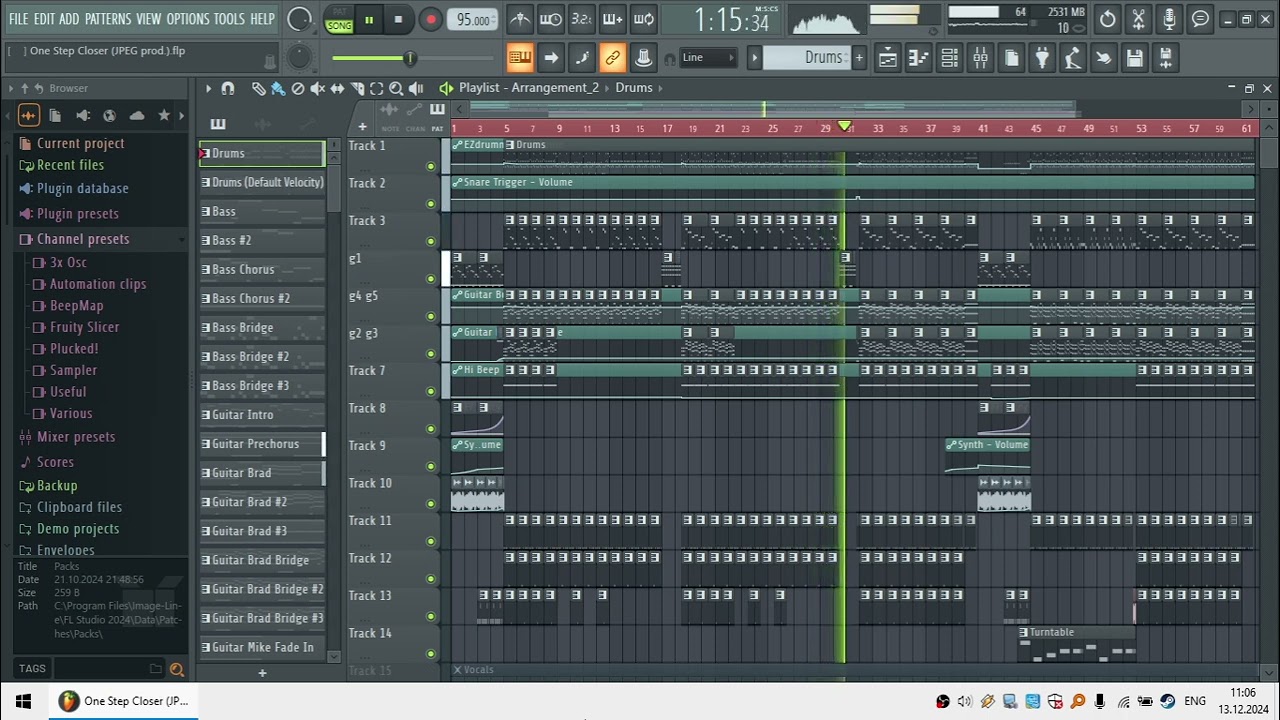
Task: Open the Mixer icon
Action: point(980,58)
